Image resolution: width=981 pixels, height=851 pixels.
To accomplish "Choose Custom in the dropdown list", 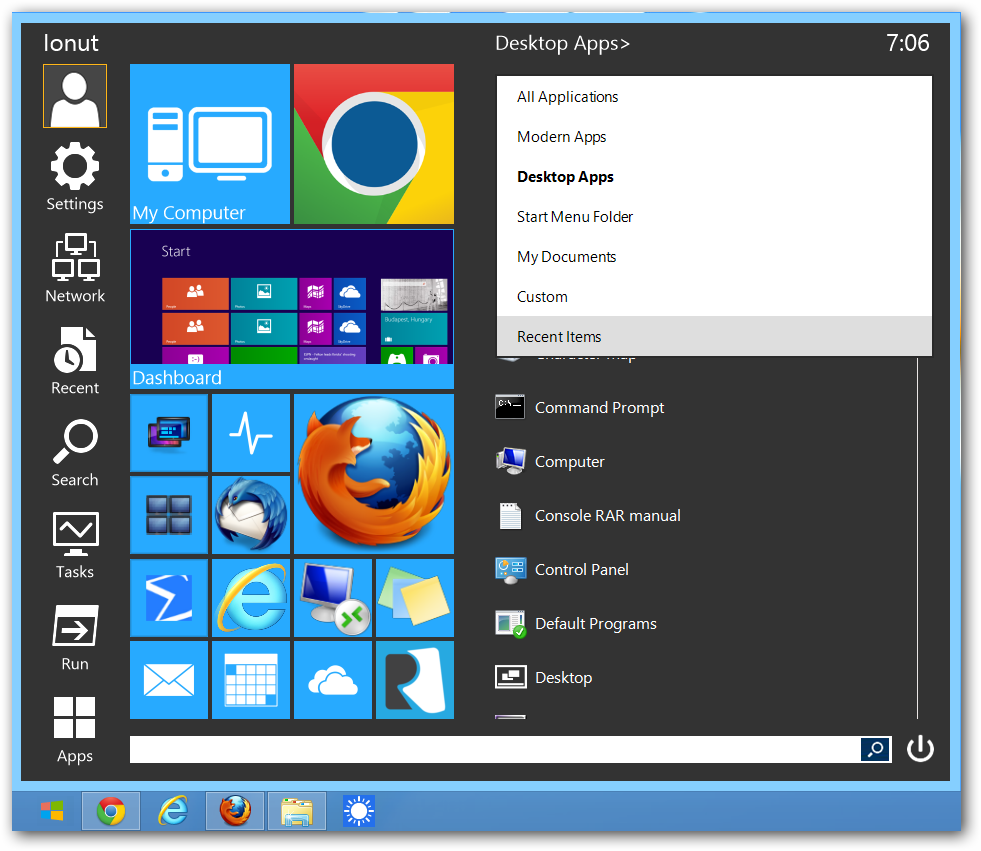I will point(714,297).
